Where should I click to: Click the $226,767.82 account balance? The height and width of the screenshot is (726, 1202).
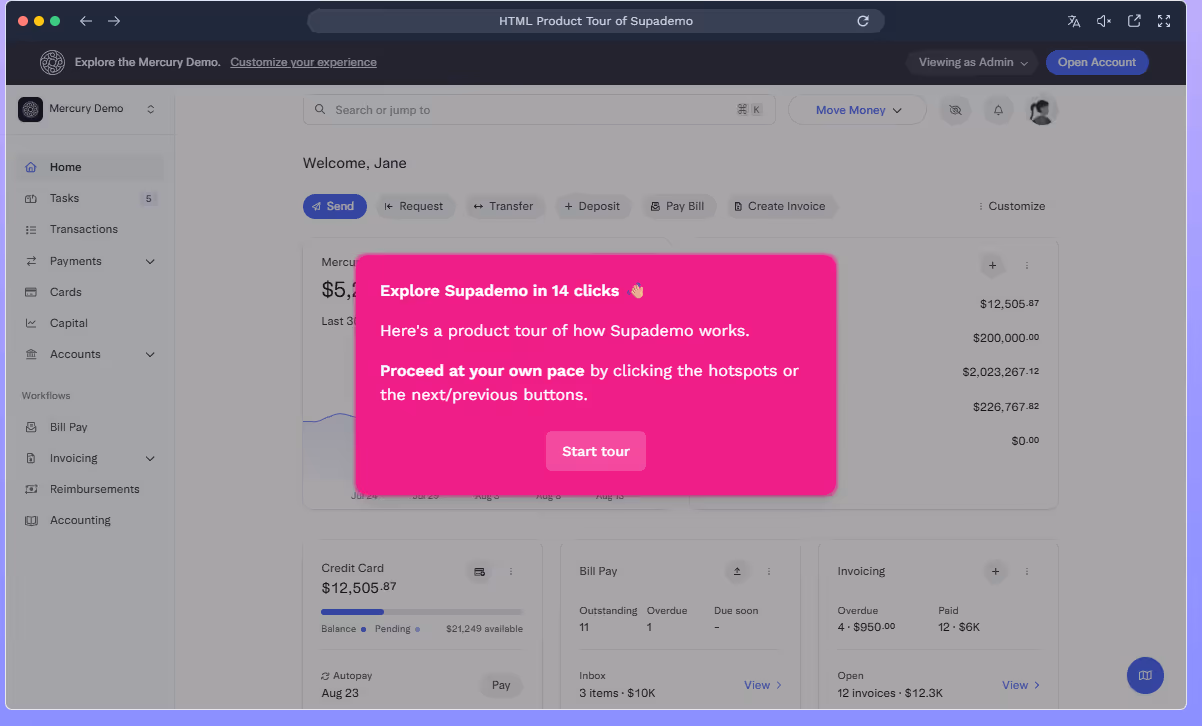point(1006,406)
